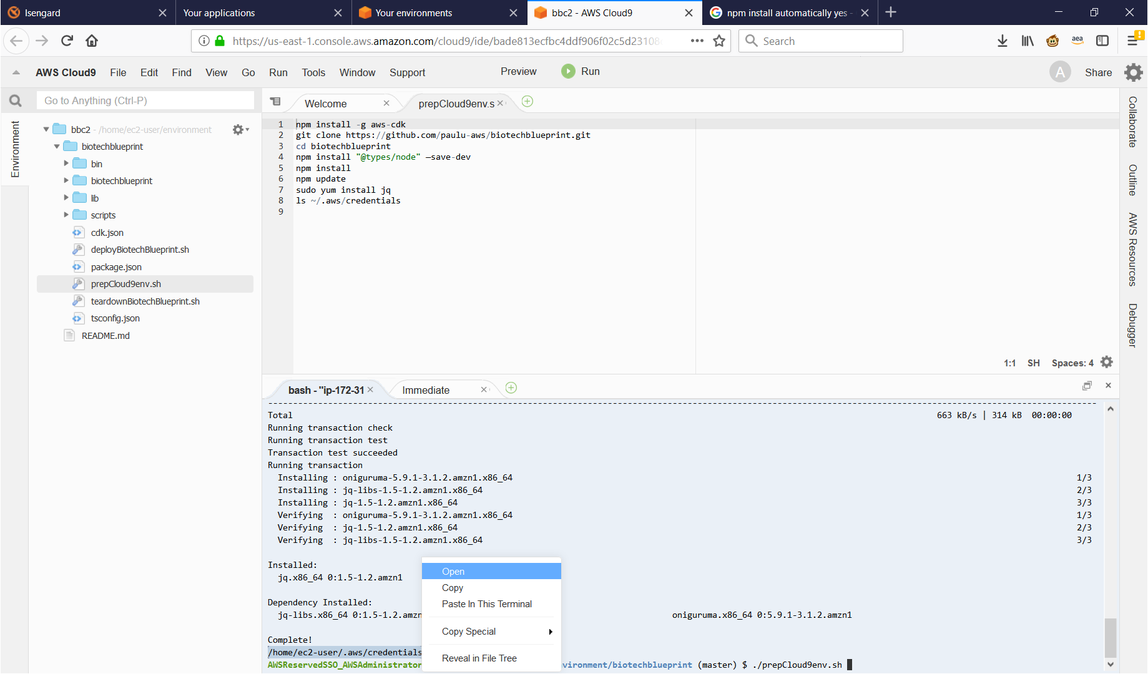The width and height of the screenshot is (1148, 674).
Task: Click the user avatar A icon
Action: click(x=1059, y=72)
